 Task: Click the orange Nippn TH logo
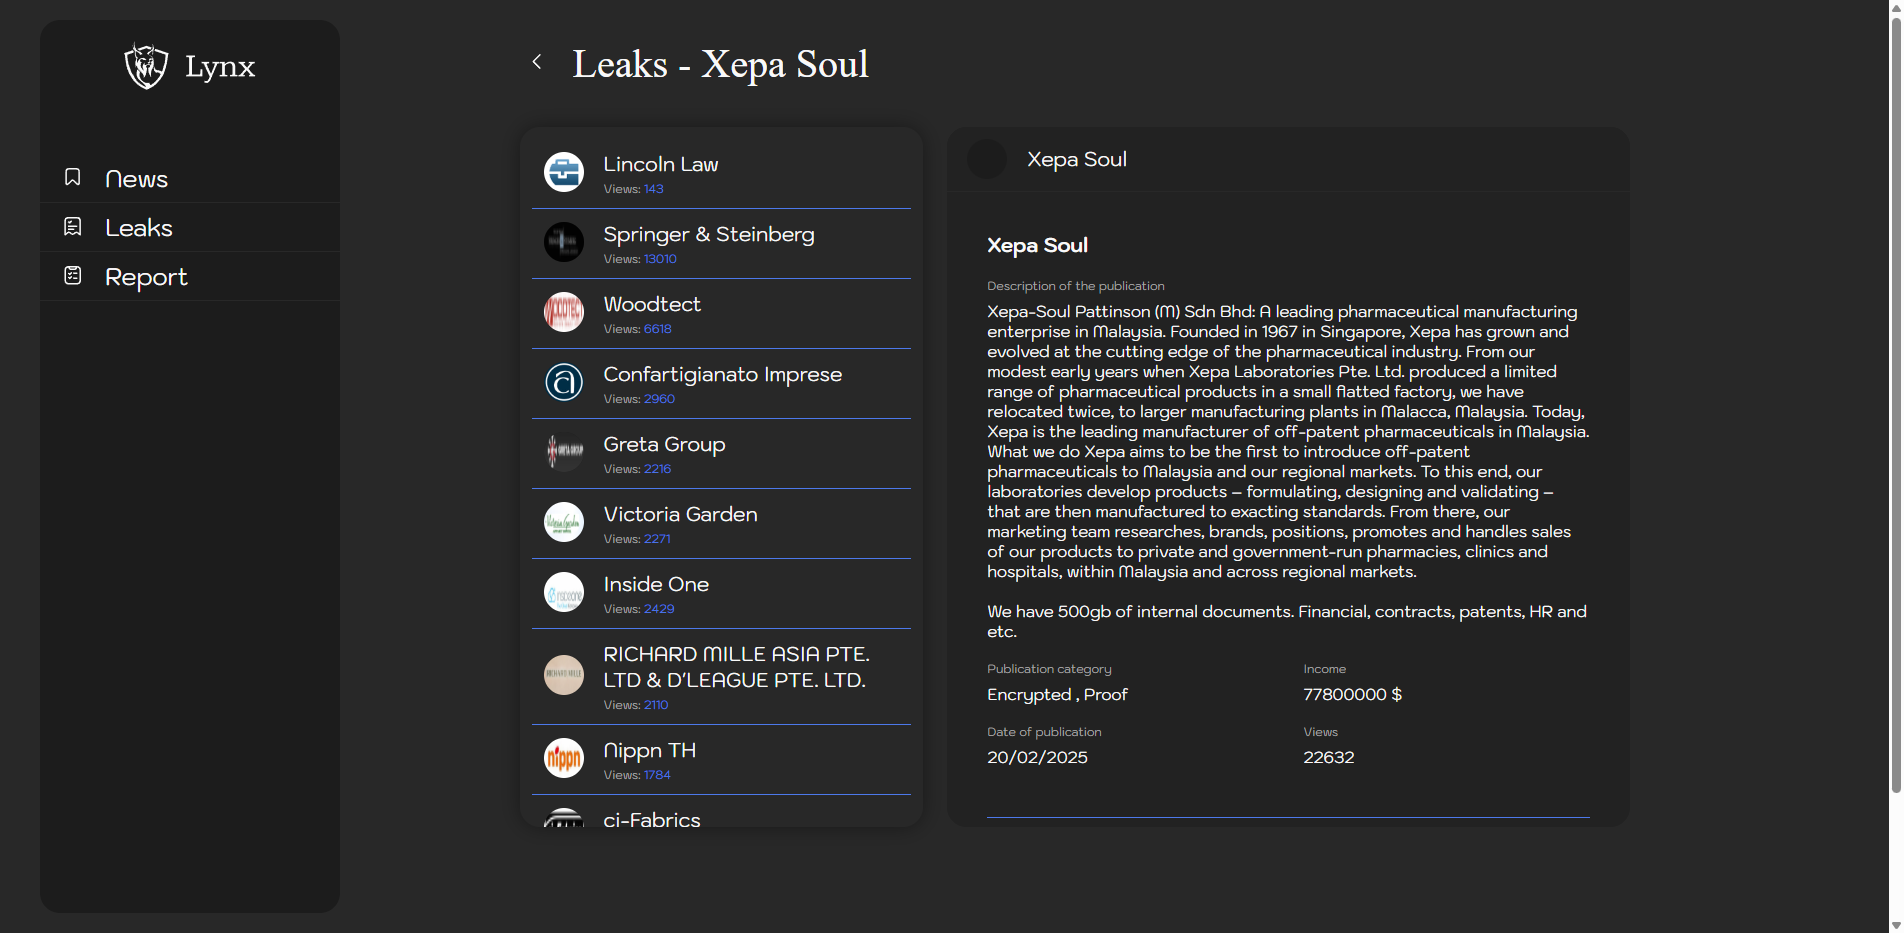(564, 758)
